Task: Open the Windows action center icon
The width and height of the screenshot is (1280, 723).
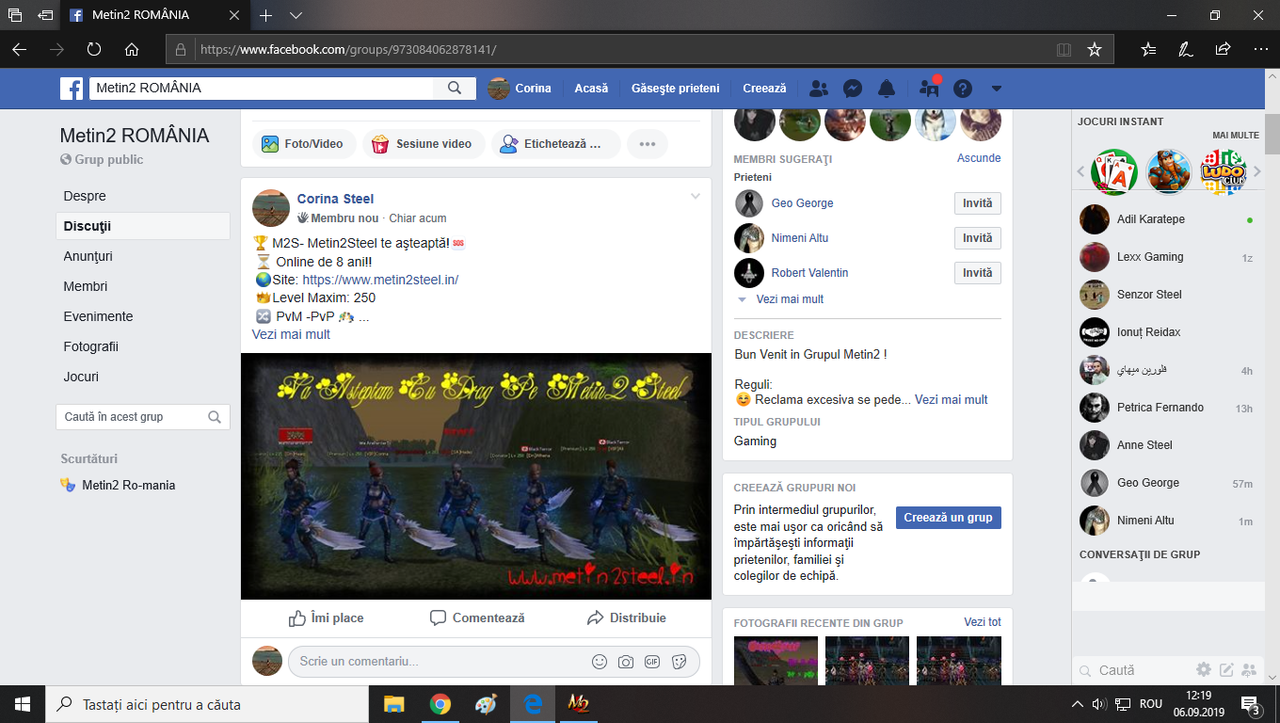Action: pos(1250,704)
